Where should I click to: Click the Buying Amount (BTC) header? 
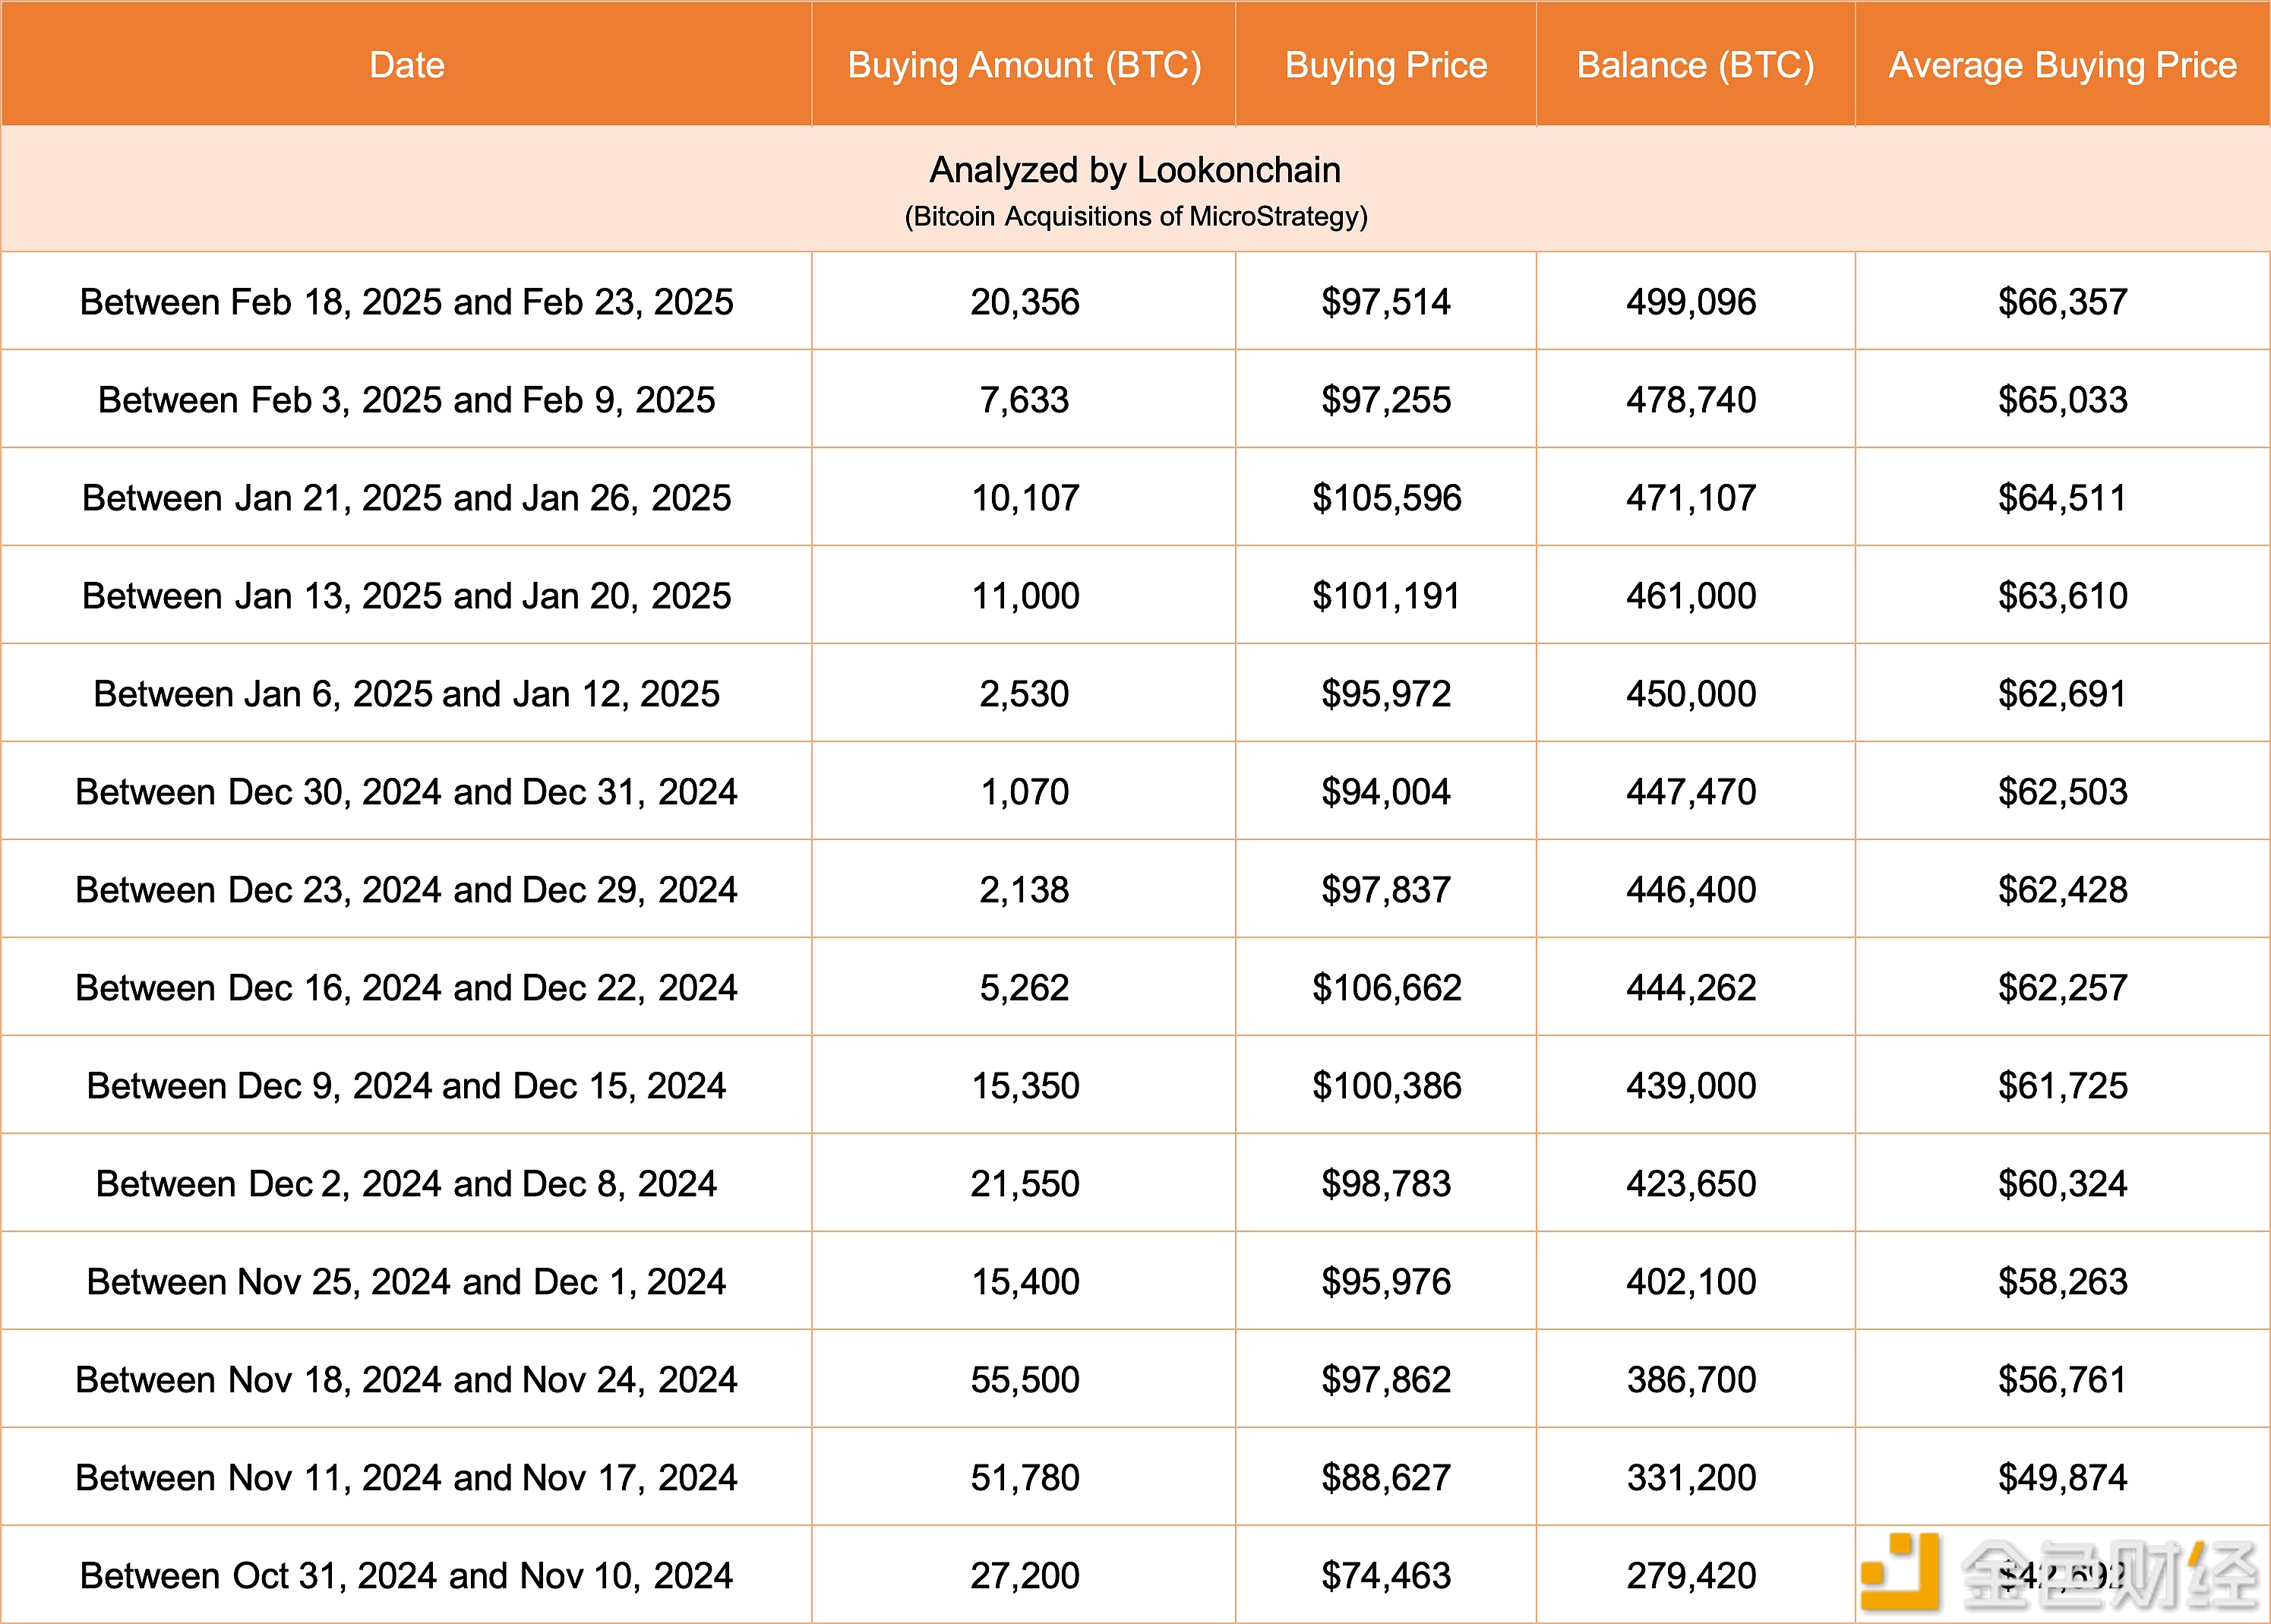[x=1024, y=65]
